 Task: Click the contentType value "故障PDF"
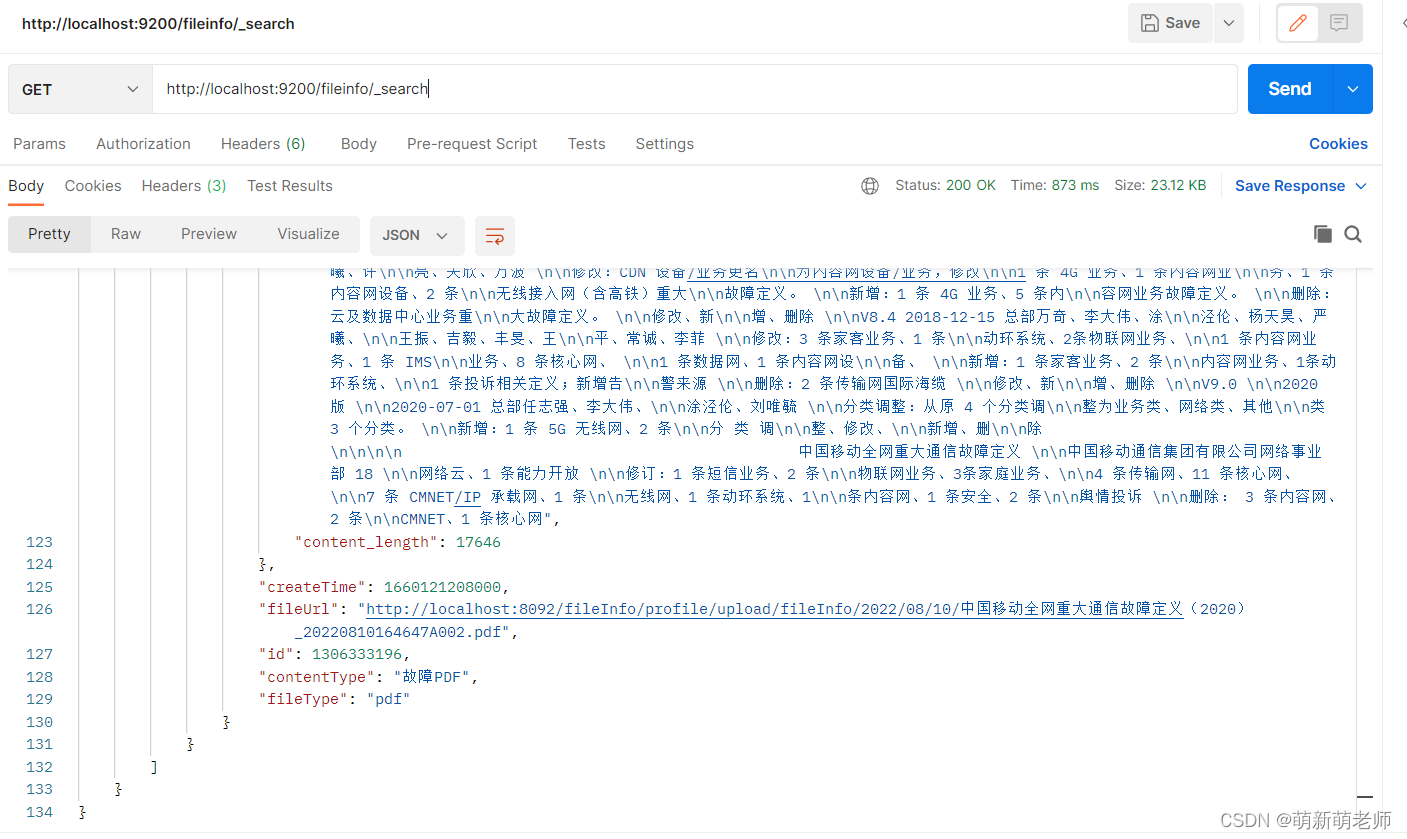coord(432,677)
